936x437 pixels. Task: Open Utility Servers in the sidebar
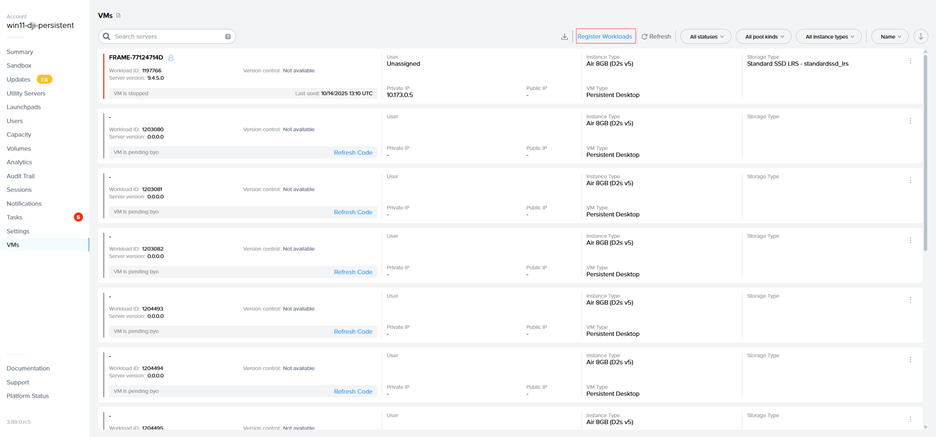point(26,93)
